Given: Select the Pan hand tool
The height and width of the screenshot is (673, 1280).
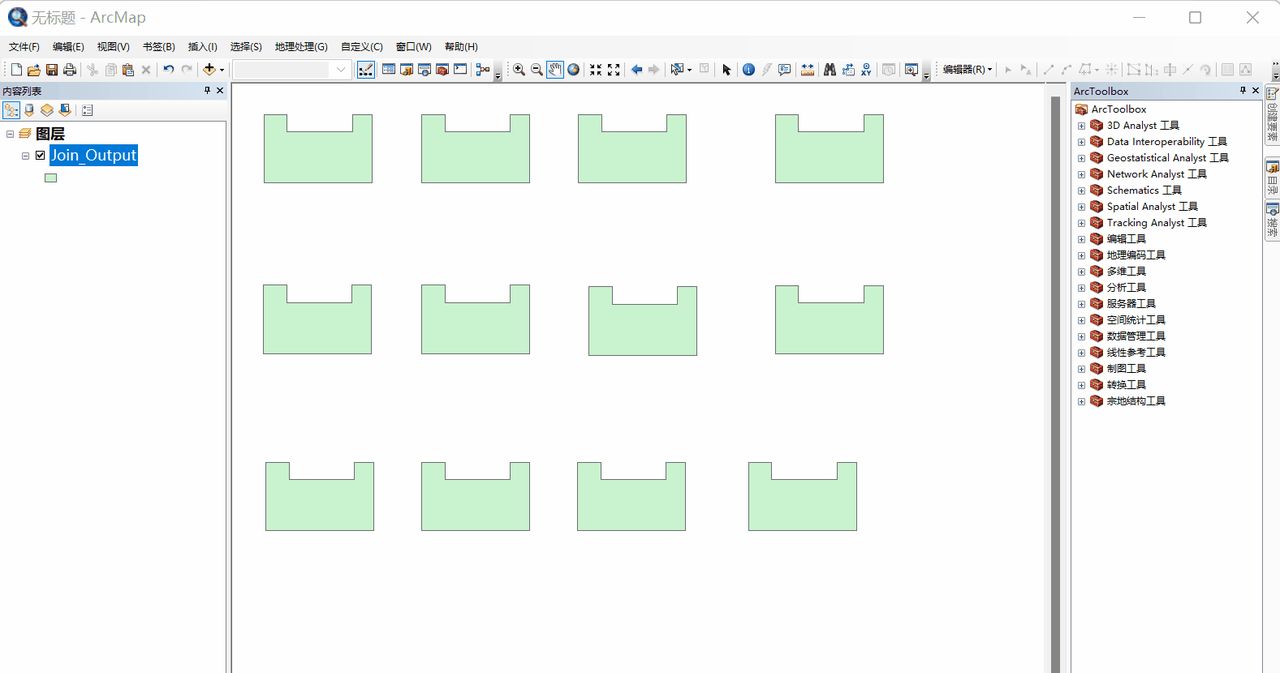Looking at the screenshot, I should point(555,70).
